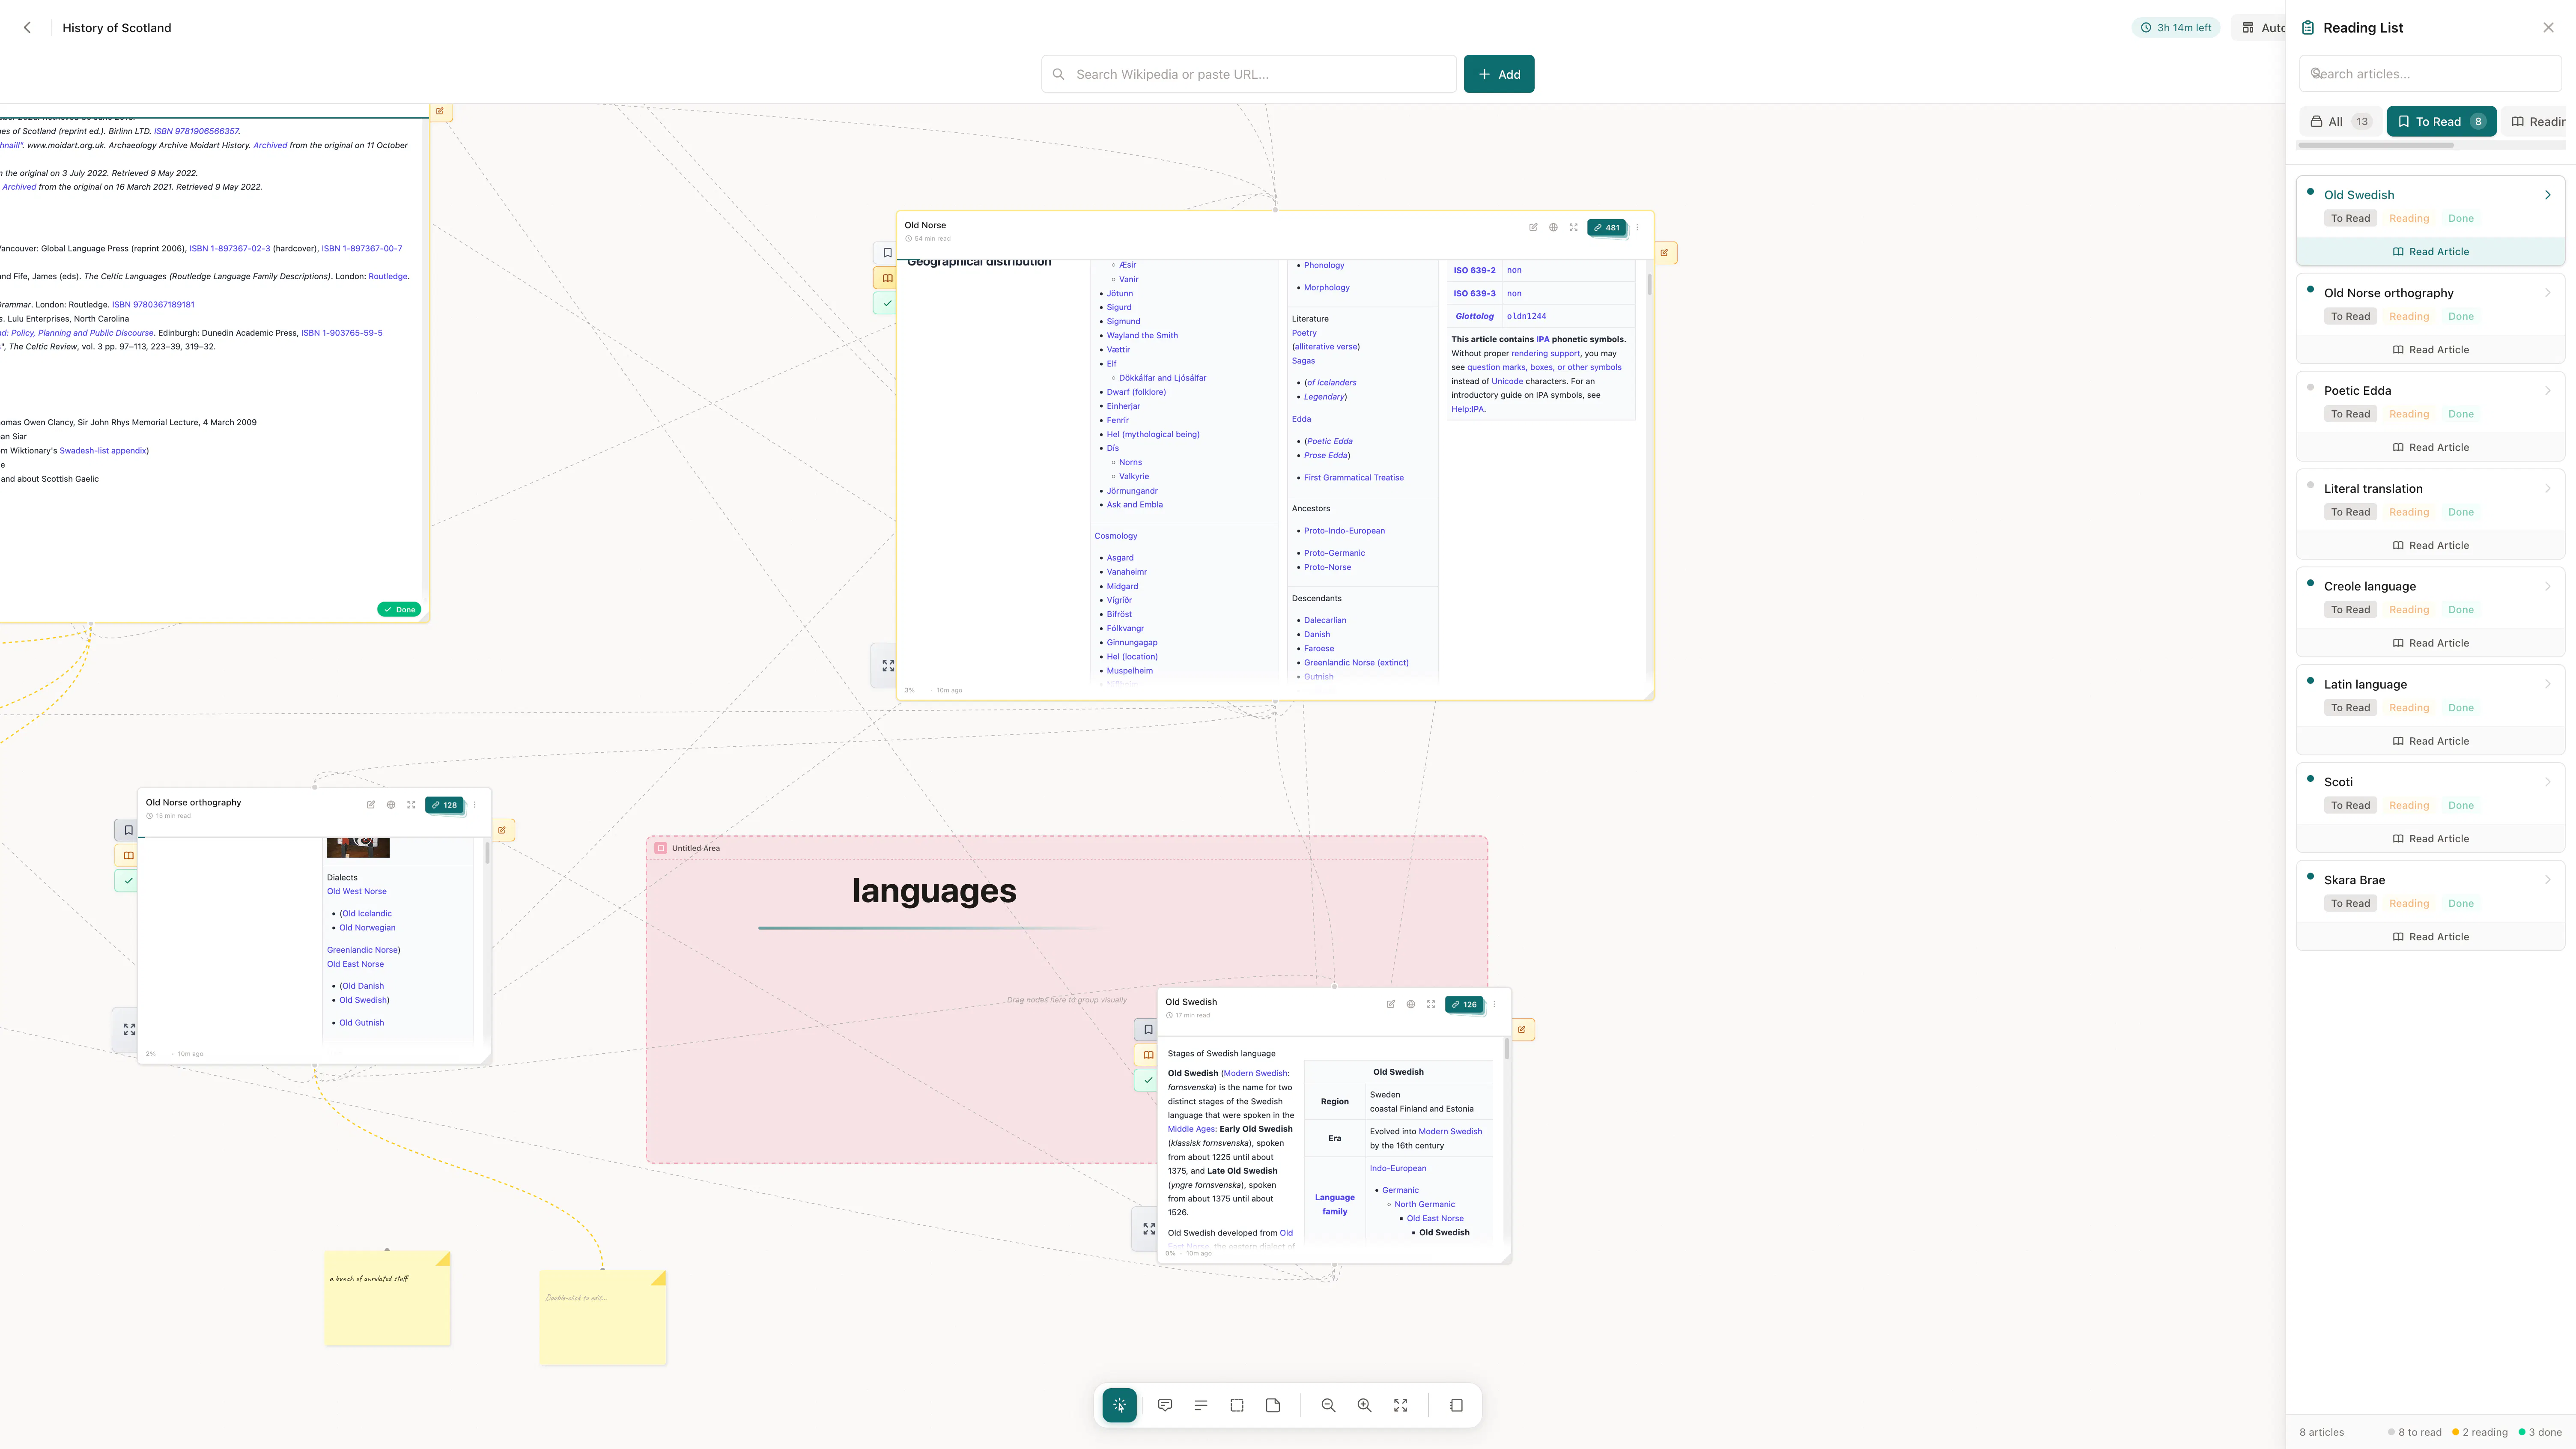Viewport: 2576px width, 1449px height.
Task: Open the globe icon on the Old Swedish card
Action: pyautogui.click(x=1411, y=1004)
